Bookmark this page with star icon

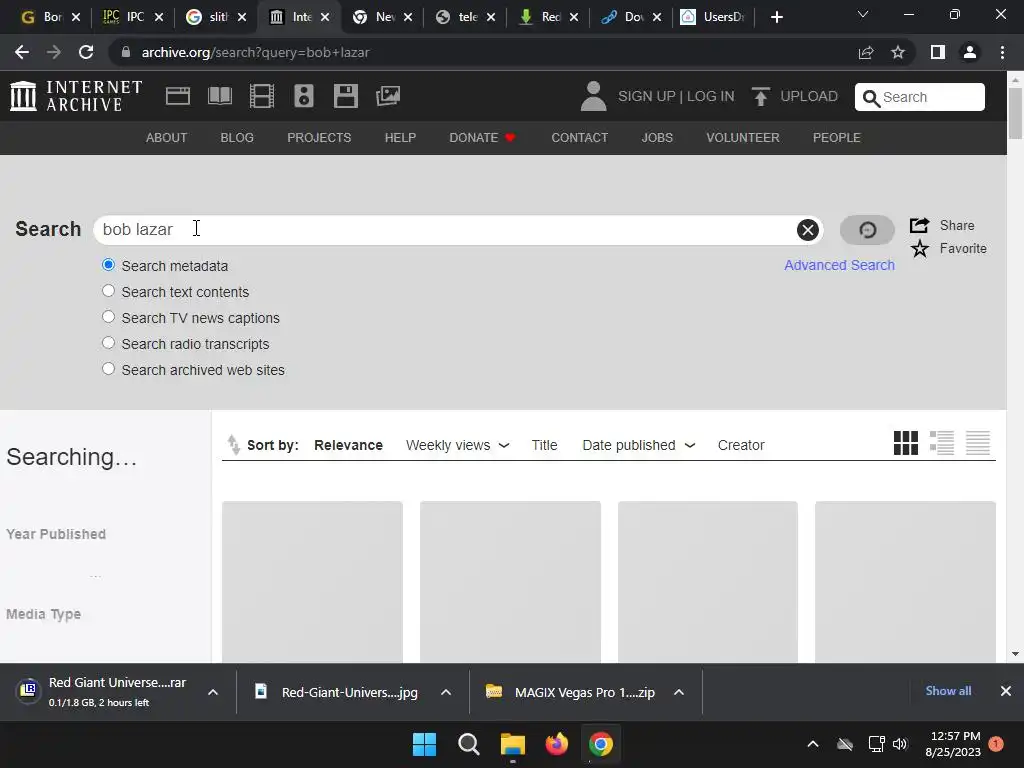898,52
